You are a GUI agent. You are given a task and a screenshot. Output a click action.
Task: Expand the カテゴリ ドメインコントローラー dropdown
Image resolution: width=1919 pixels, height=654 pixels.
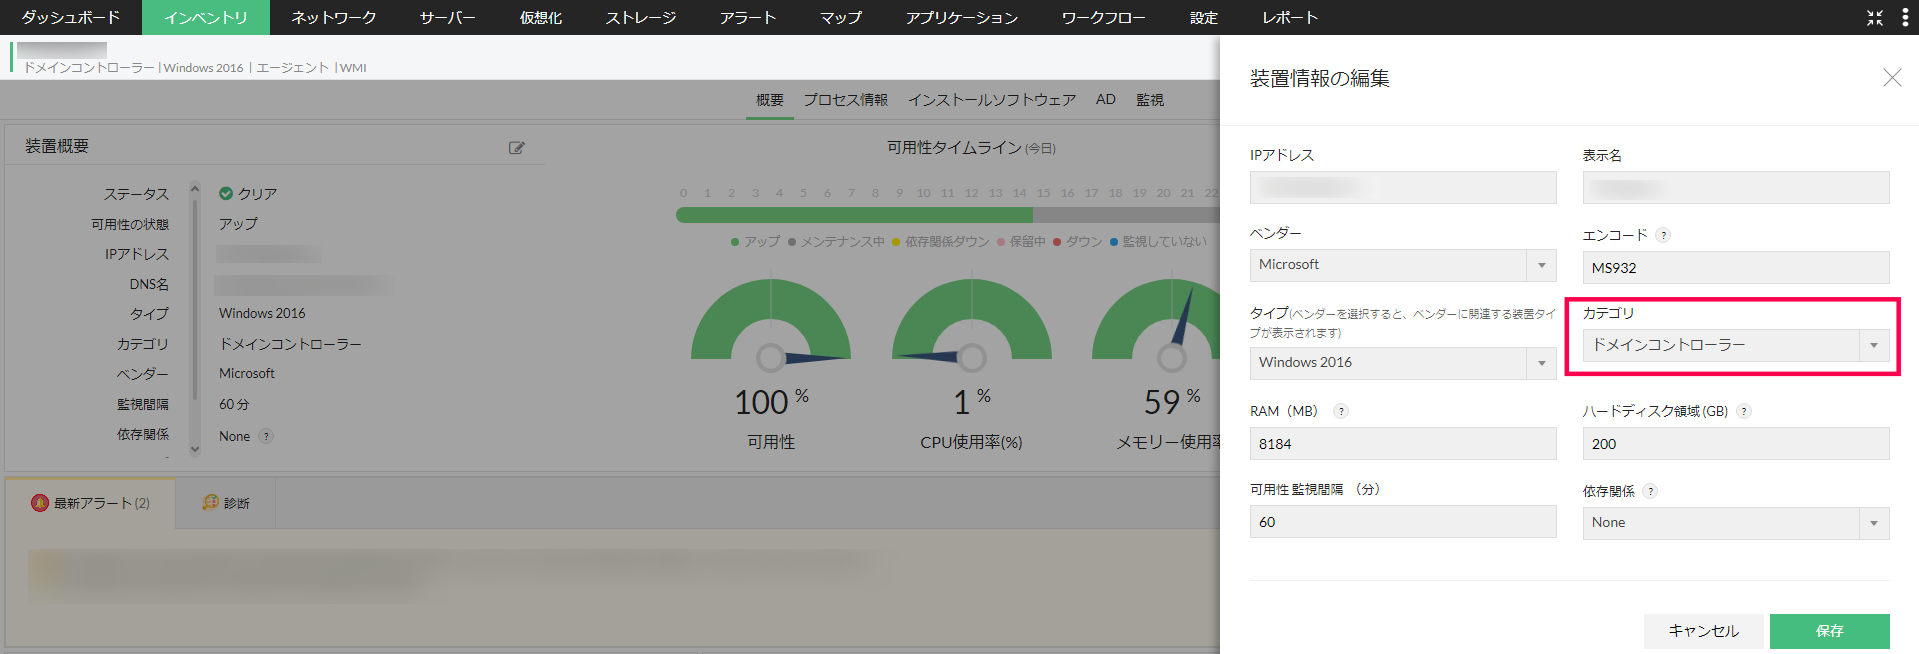coord(1736,345)
